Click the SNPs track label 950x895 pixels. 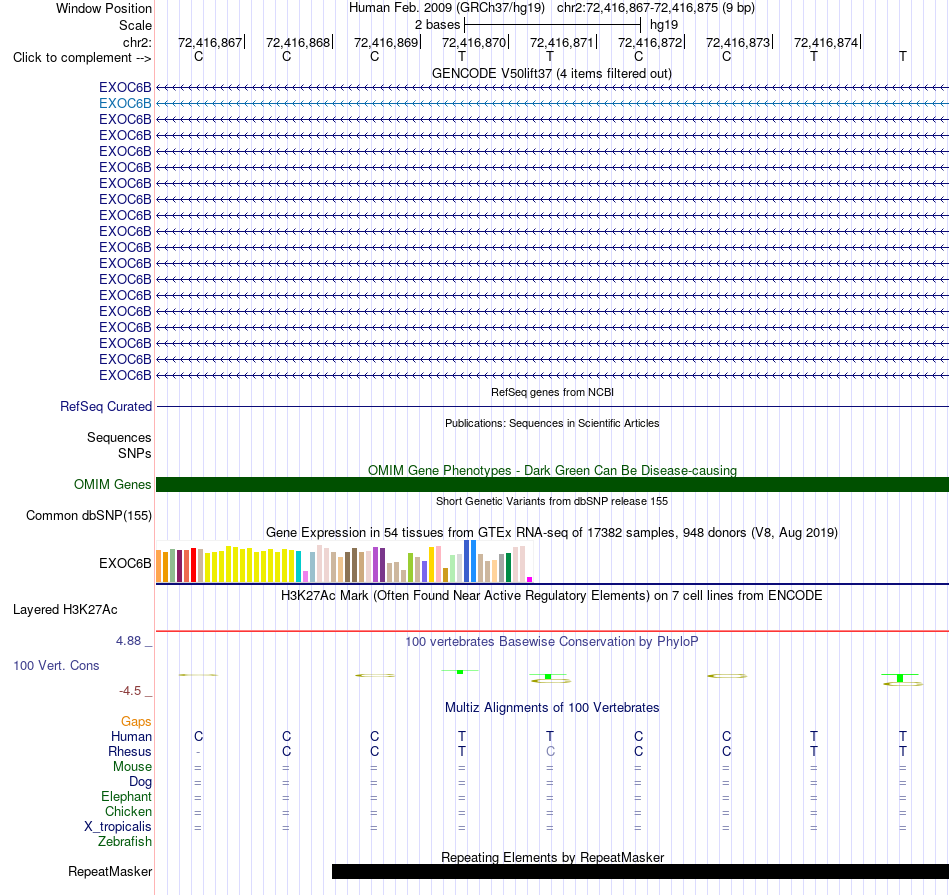pos(135,453)
